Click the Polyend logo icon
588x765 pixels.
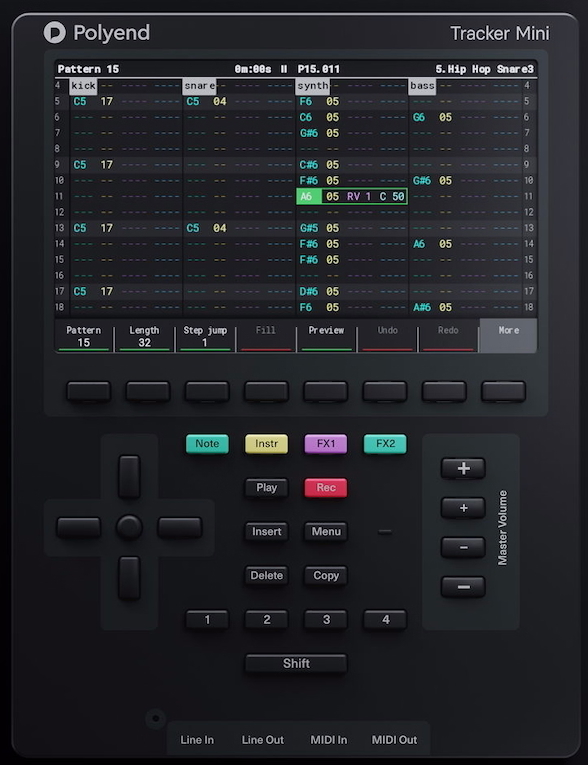pos(54,32)
